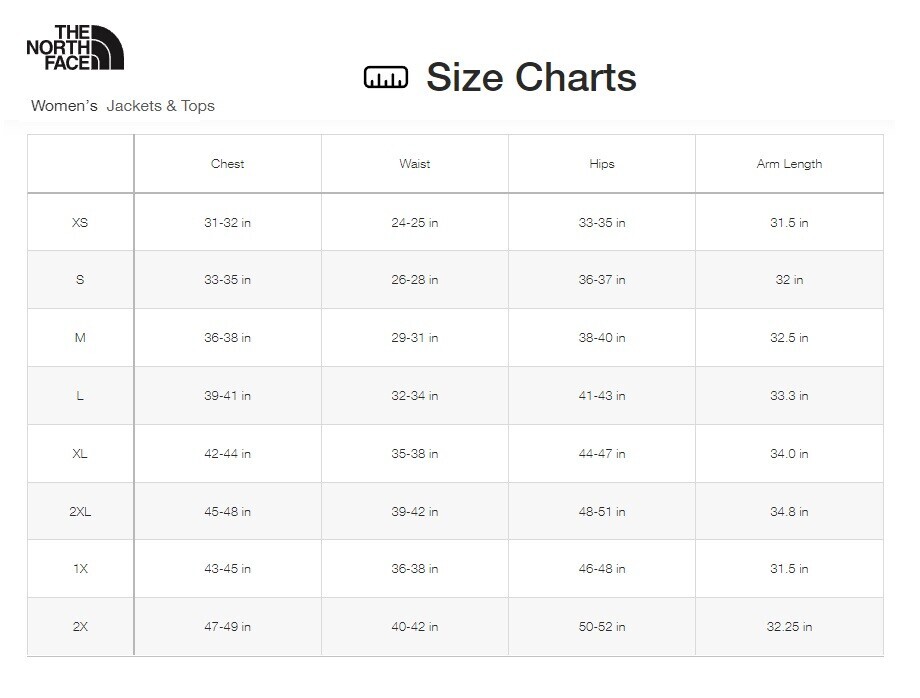The height and width of the screenshot is (698, 920).
Task: Click the 39-42 in waist cell for 2XL
Action: [x=414, y=511]
